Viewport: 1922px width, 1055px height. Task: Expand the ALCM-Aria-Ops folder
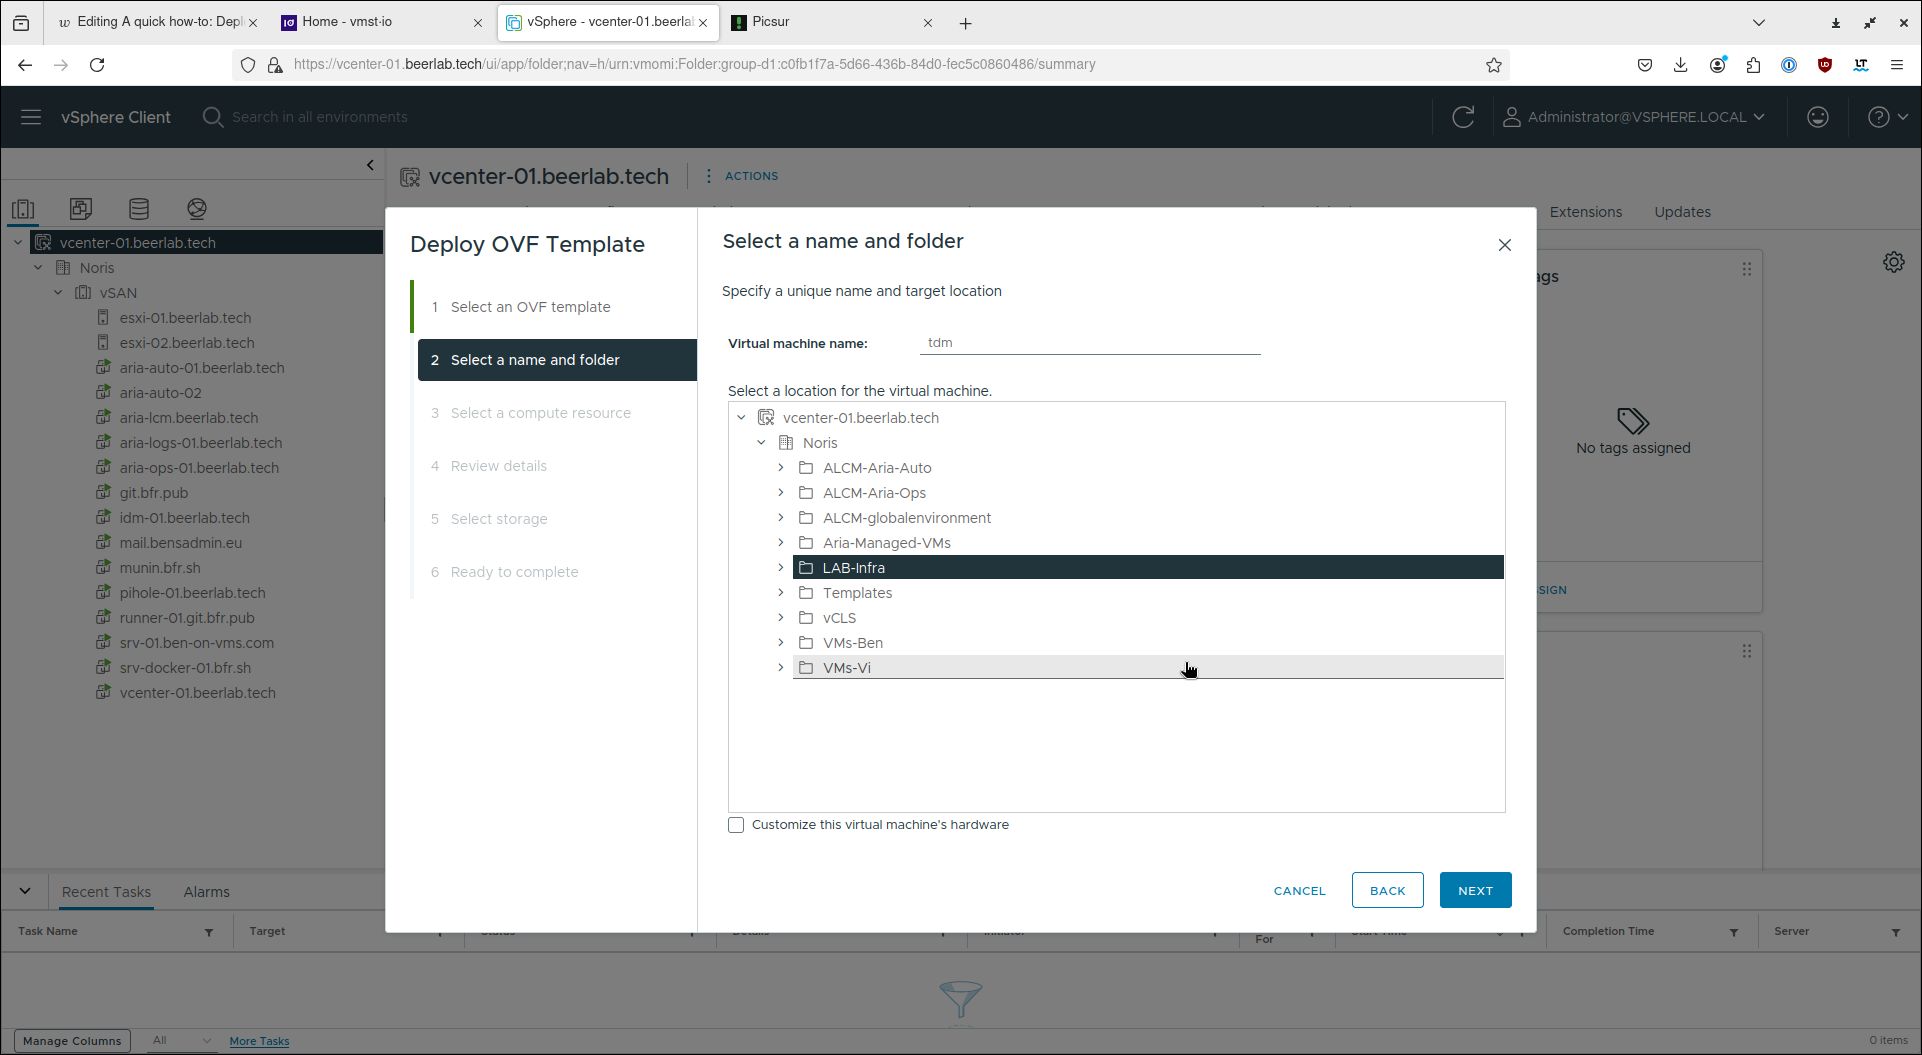point(781,493)
